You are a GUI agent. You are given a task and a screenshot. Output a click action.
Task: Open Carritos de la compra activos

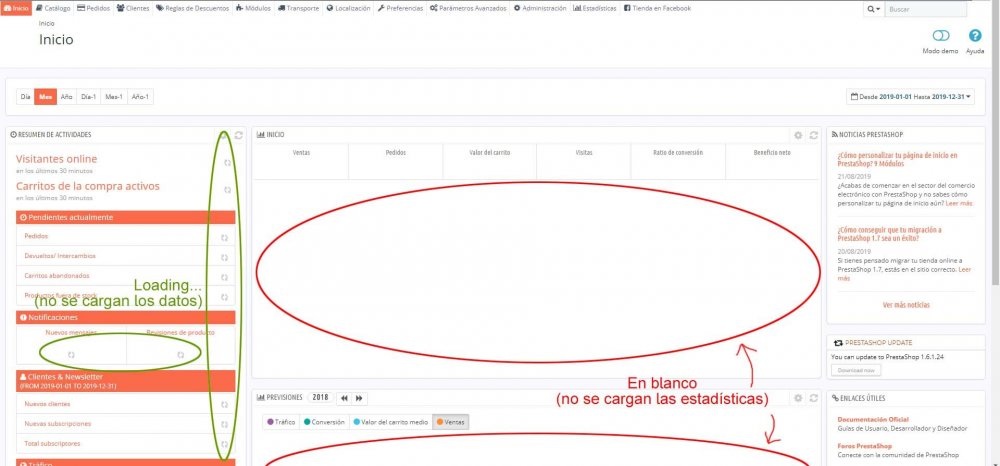point(88,186)
